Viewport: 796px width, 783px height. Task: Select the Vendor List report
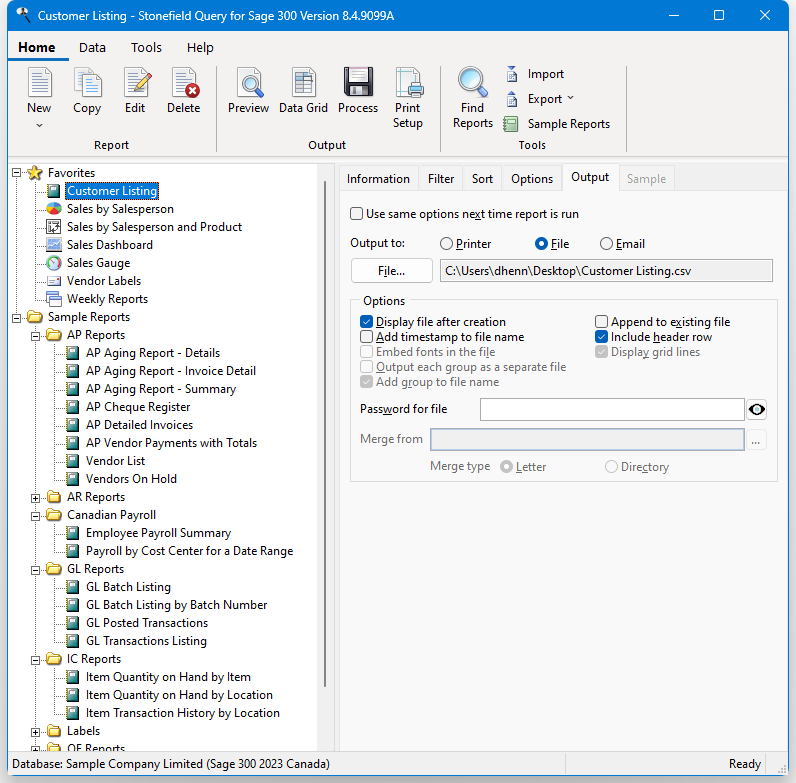(x=115, y=461)
